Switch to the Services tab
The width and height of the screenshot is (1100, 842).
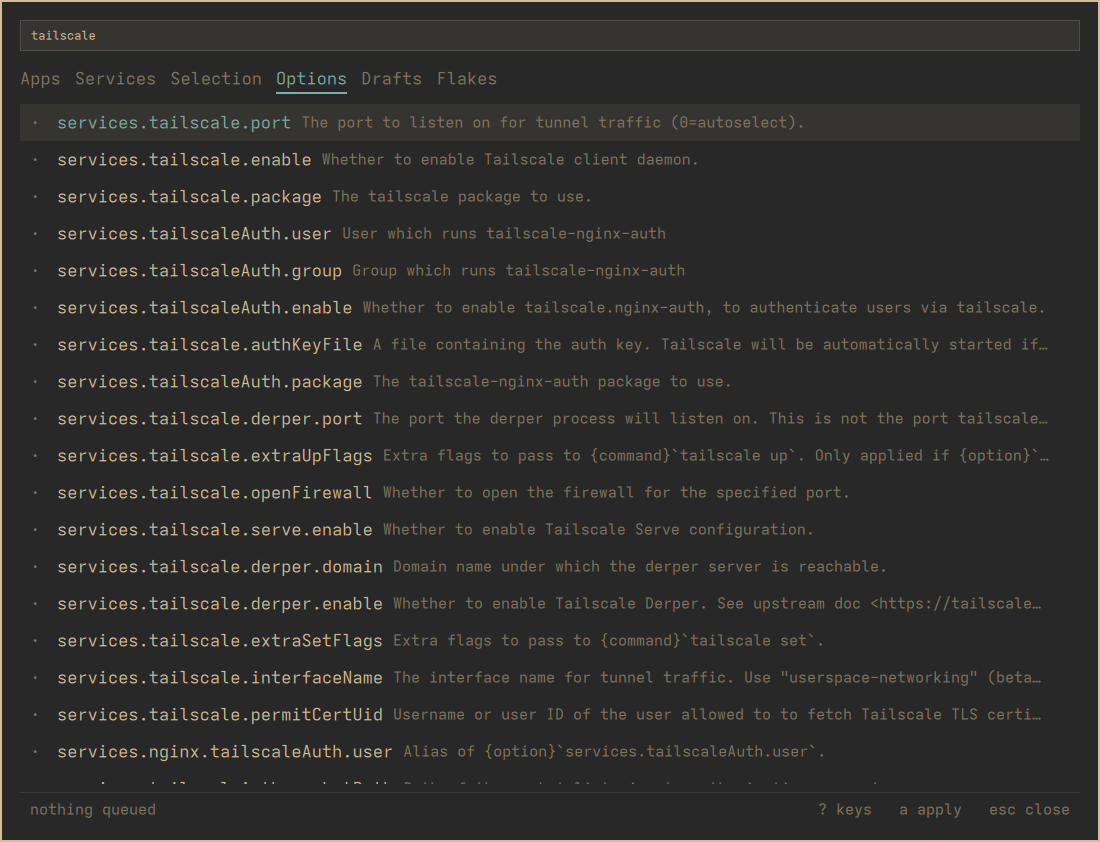115,79
